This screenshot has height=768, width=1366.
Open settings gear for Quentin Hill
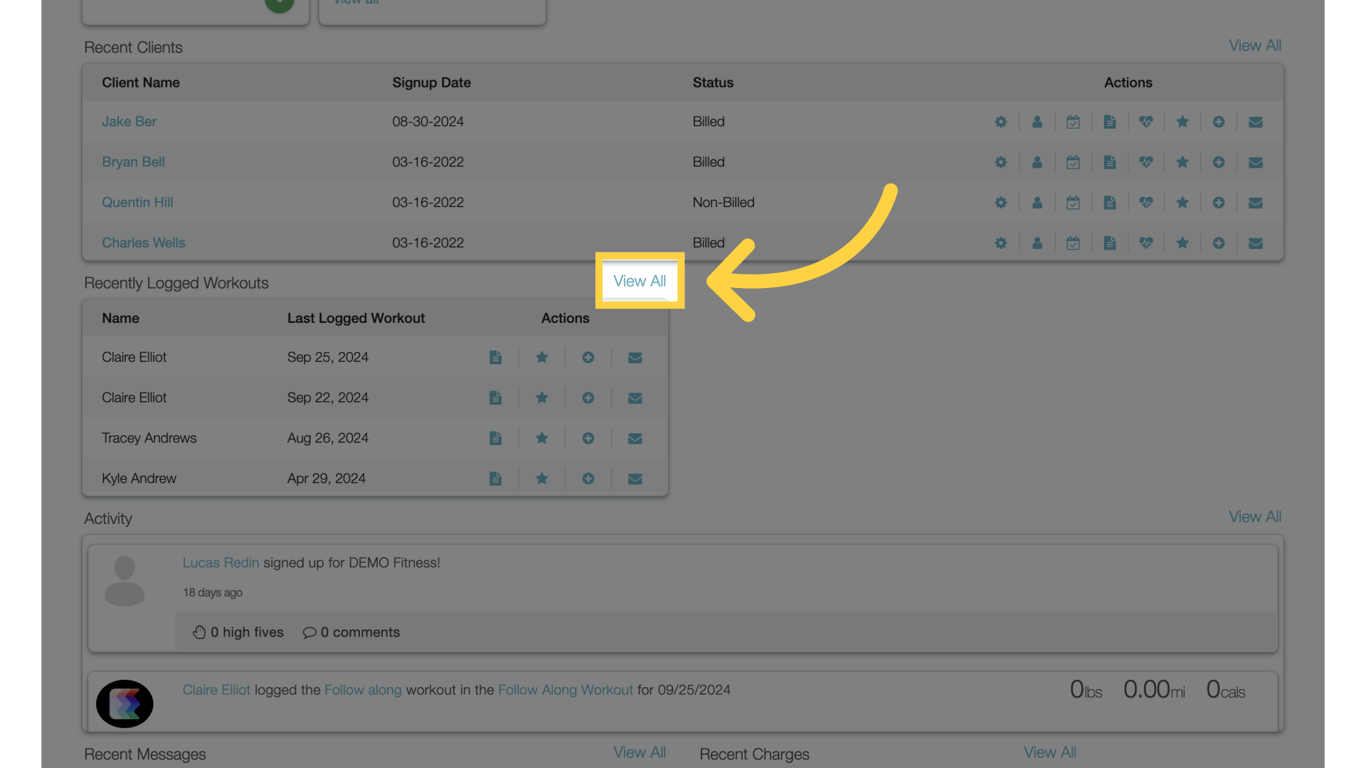tap(1001, 203)
